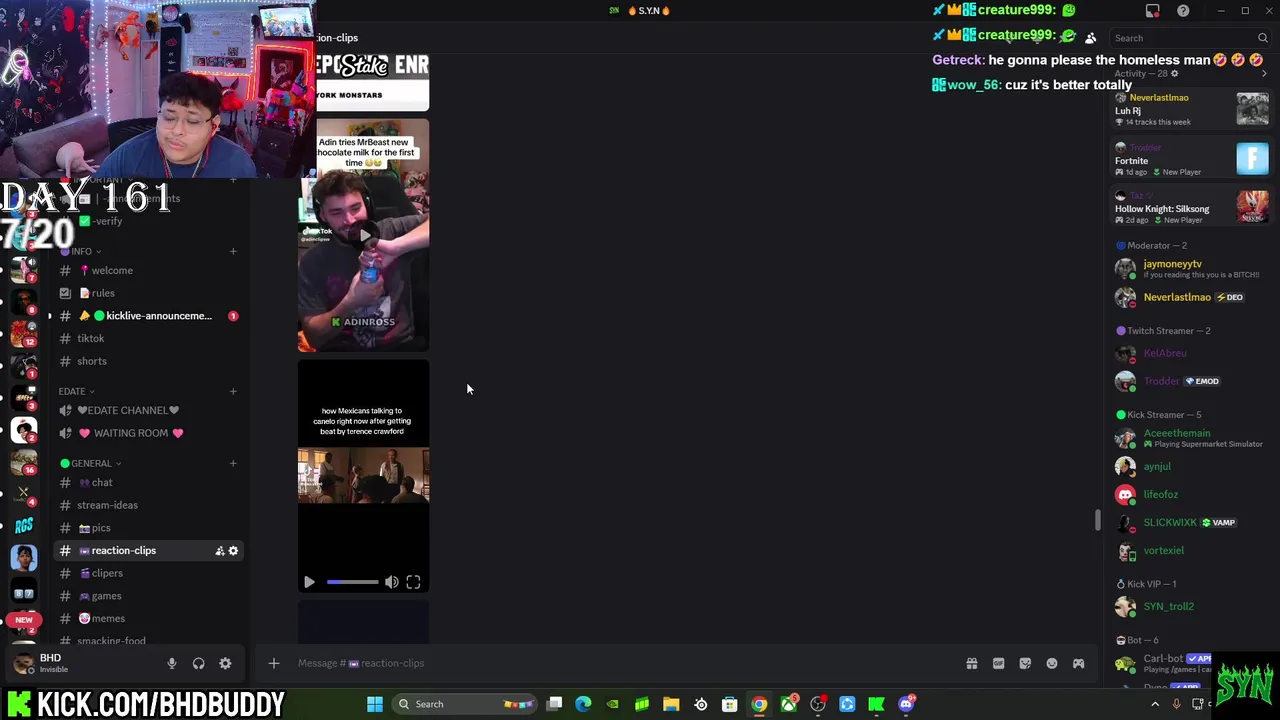Image resolution: width=1280 pixels, height=720 pixels.
Task: Open Discord from the taskbar
Action: (x=907, y=704)
